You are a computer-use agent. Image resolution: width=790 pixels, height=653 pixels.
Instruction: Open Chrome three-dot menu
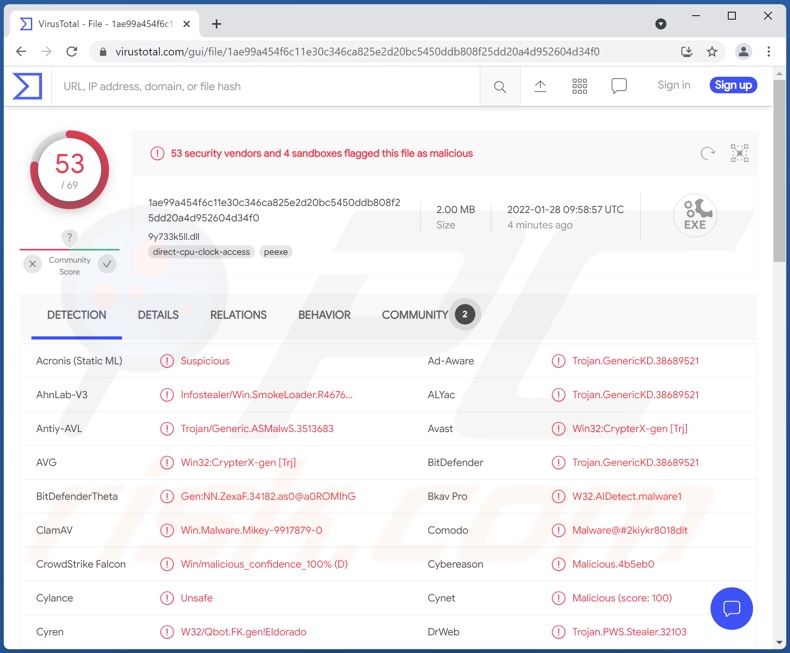768,51
